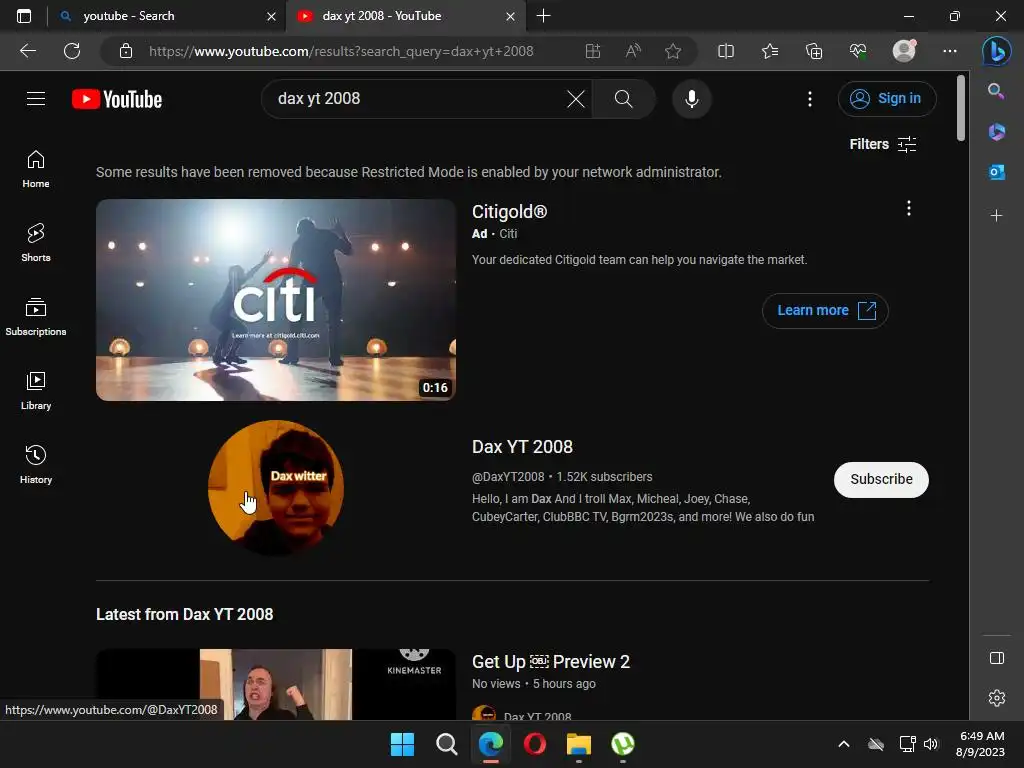
Task: Open the Citigold ad video thumbnail
Action: coord(276,300)
